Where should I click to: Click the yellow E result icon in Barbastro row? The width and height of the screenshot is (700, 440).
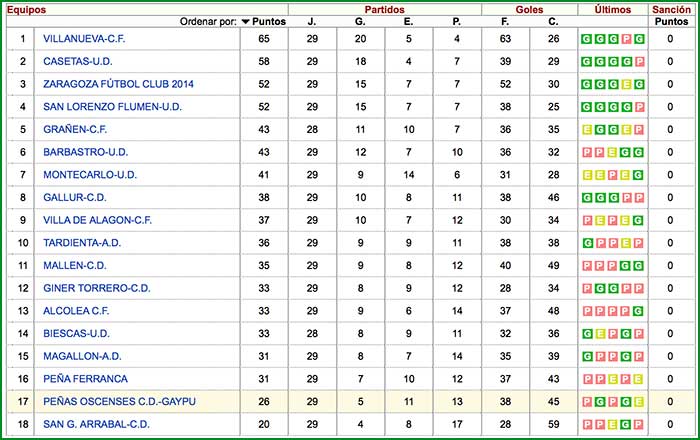[612, 153]
